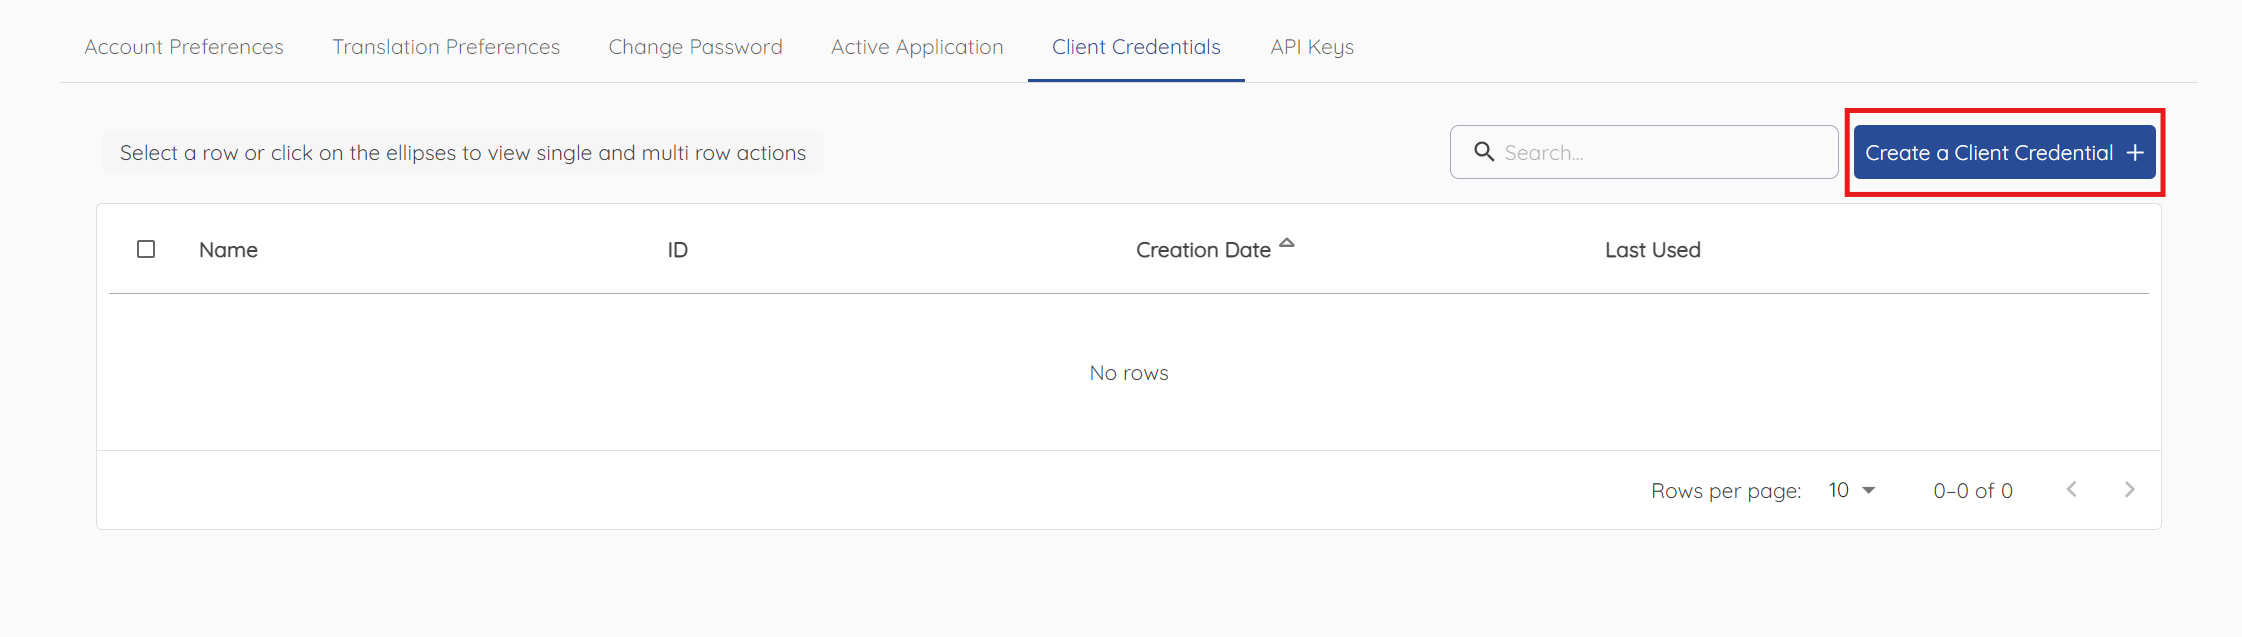Select the Active Application tab
Screen dimensions: 2242x637
point(917,47)
